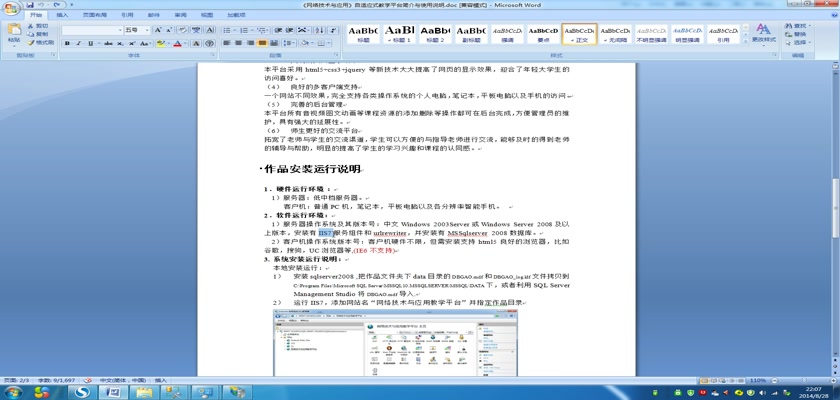Apply subscript formatting
Screen dimensions: 840x400
pos(122,43)
